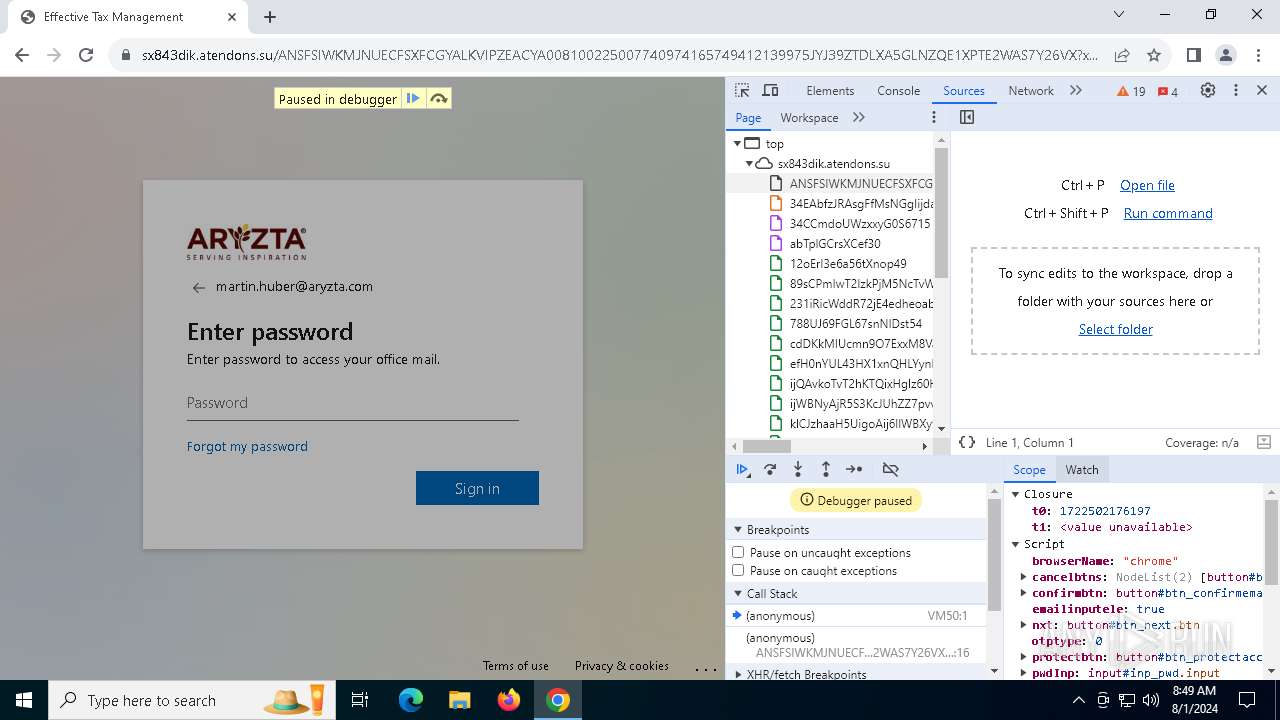Image resolution: width=1280 pixels, height=720 pixels.
Task: Select the Scope tab
Action: pyautogui.click(x=1029, y=469)
